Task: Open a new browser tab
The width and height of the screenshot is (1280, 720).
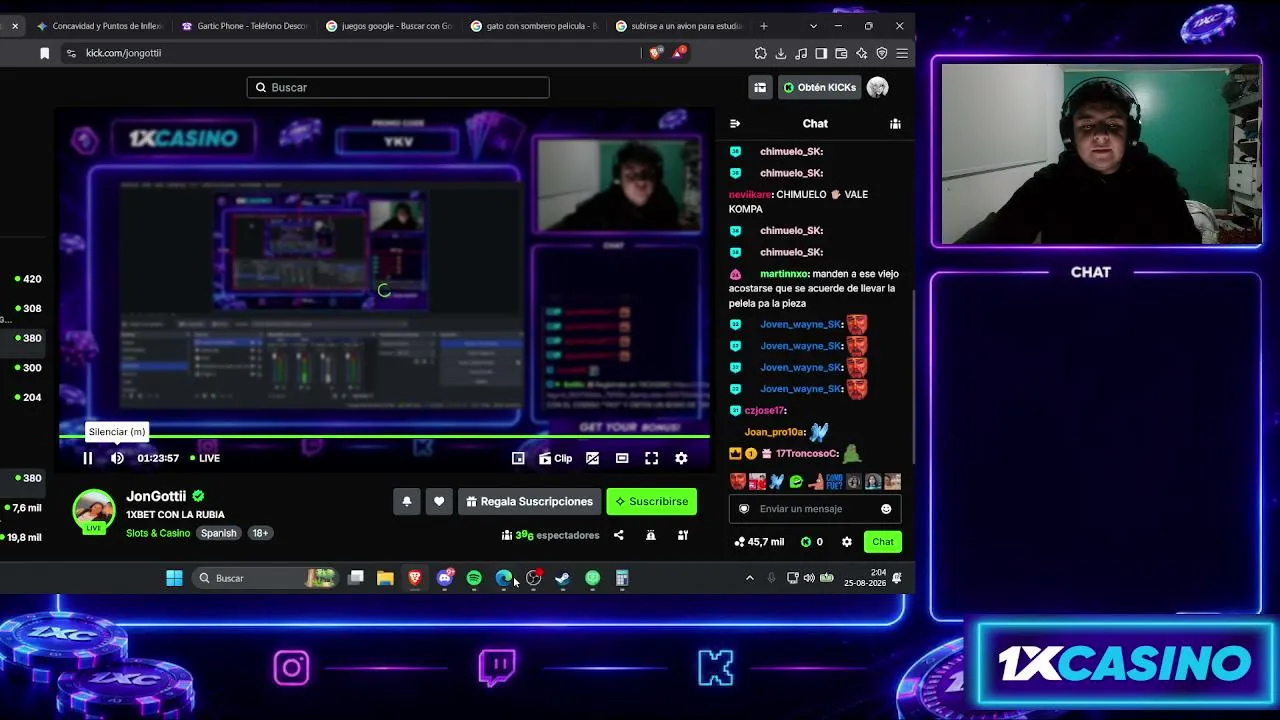Action: [764, 26]
